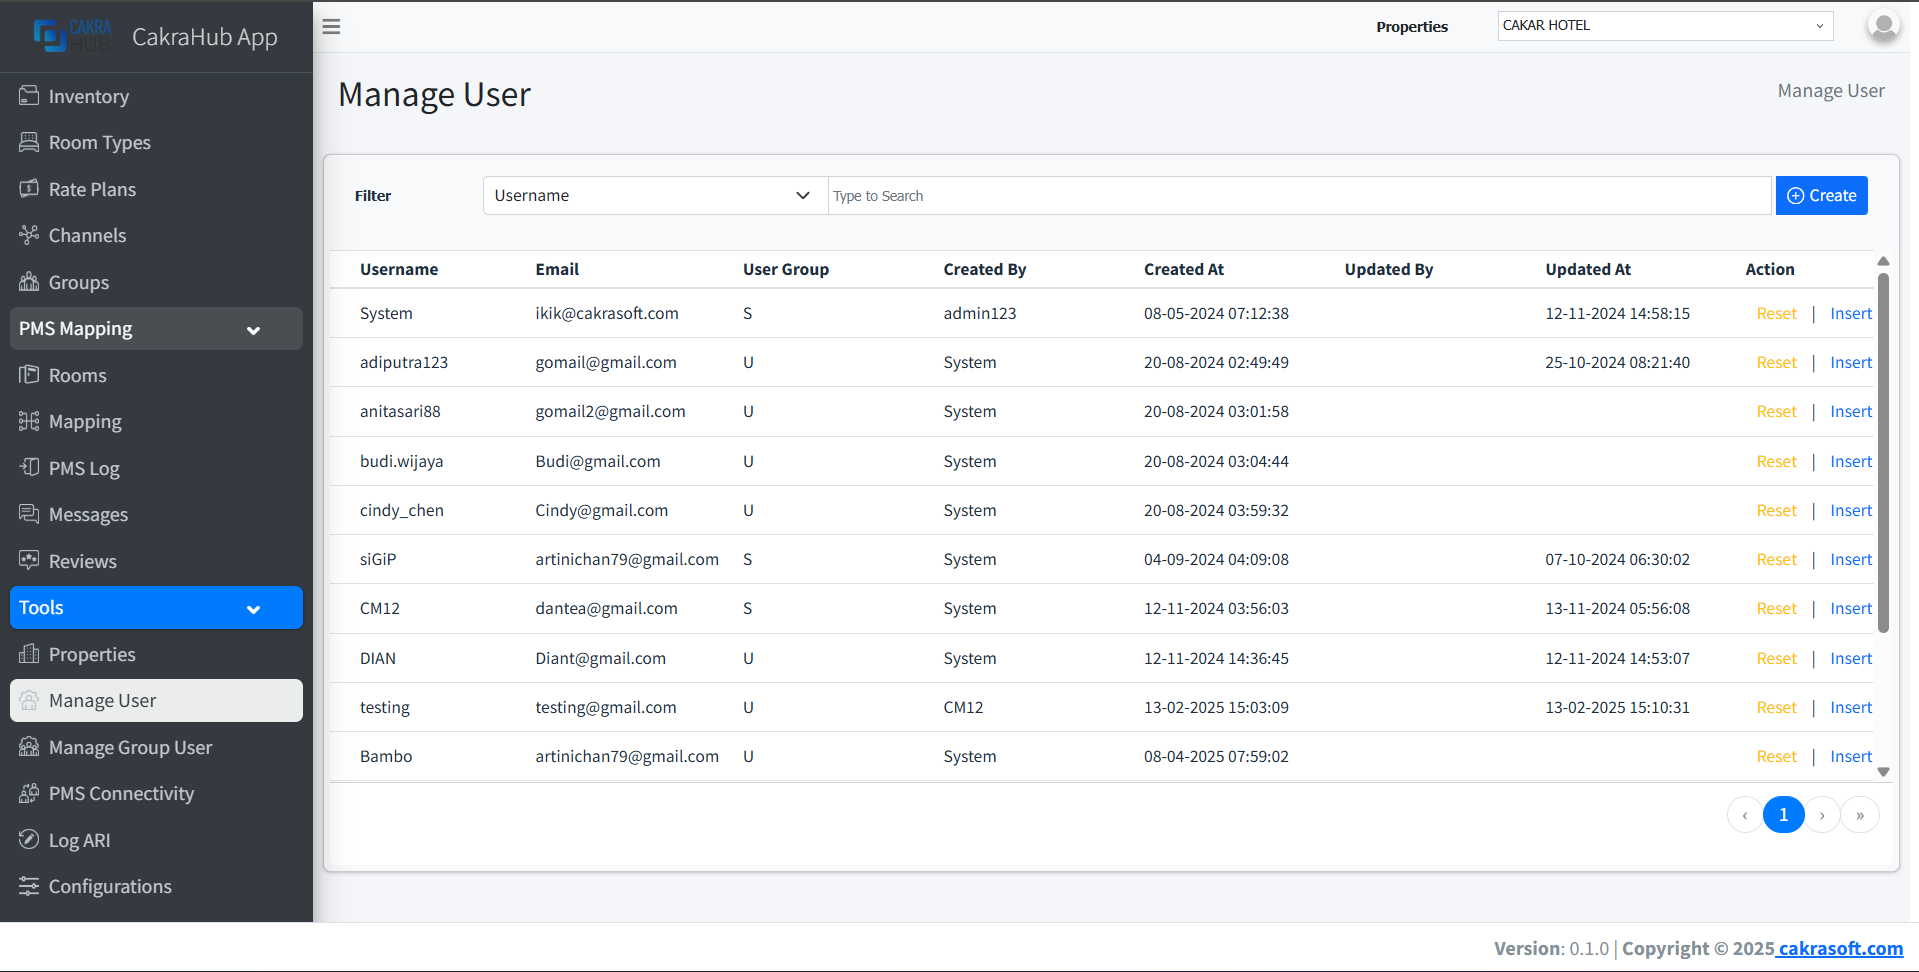Toggle the sidebar with the hamburger icon

(x=331, y=27)
